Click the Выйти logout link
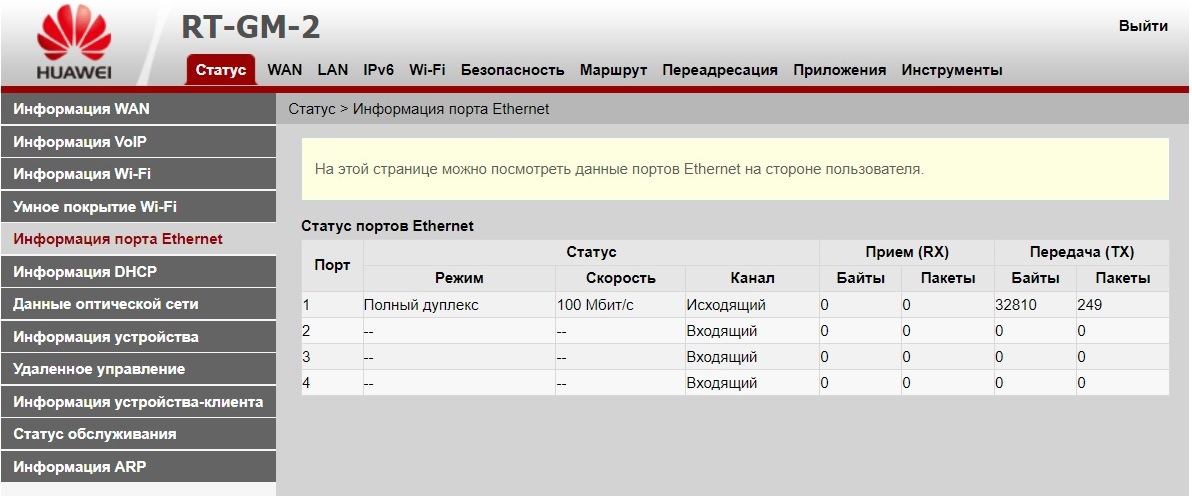 (x=1142, y=26)
